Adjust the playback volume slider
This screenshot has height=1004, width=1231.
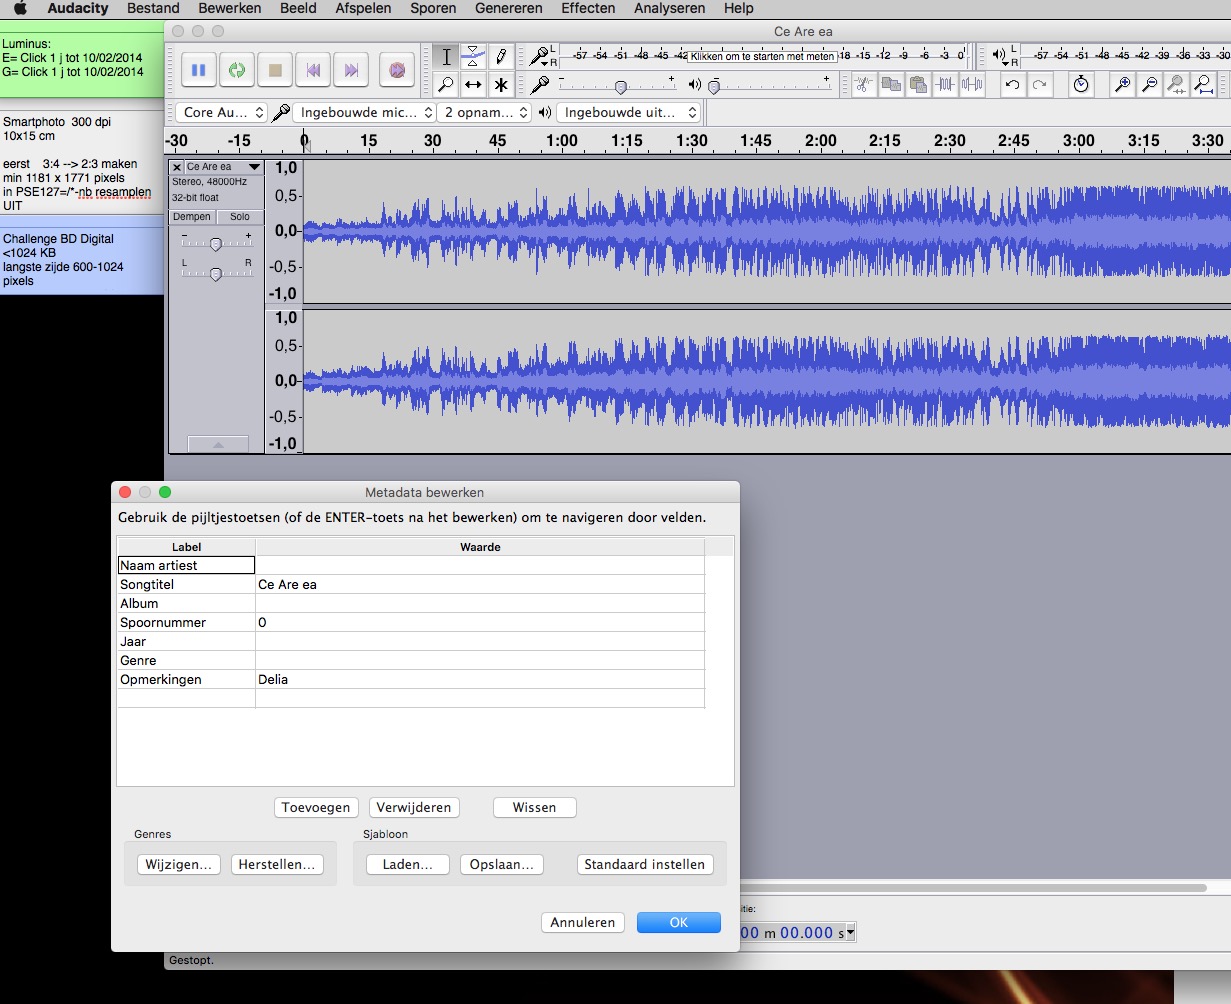[713, 87]
